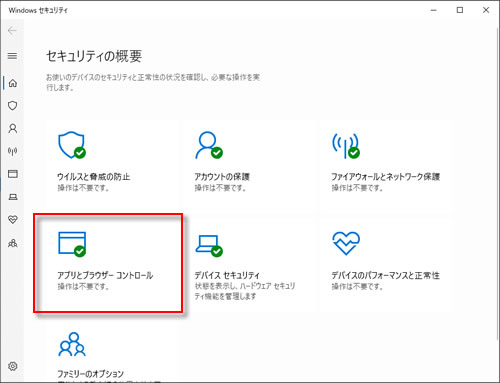Screen dimensions: 500x383
Task: Open デバイスのパフォーマンスと正常性 tile label
Action: tap(385, 275)
